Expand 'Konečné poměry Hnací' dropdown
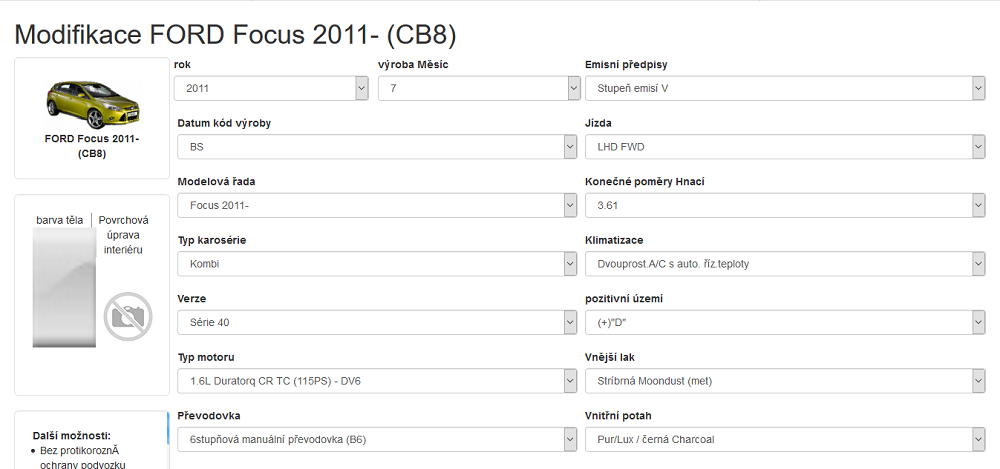The image size is (1000, 469). tap(785, 205)
